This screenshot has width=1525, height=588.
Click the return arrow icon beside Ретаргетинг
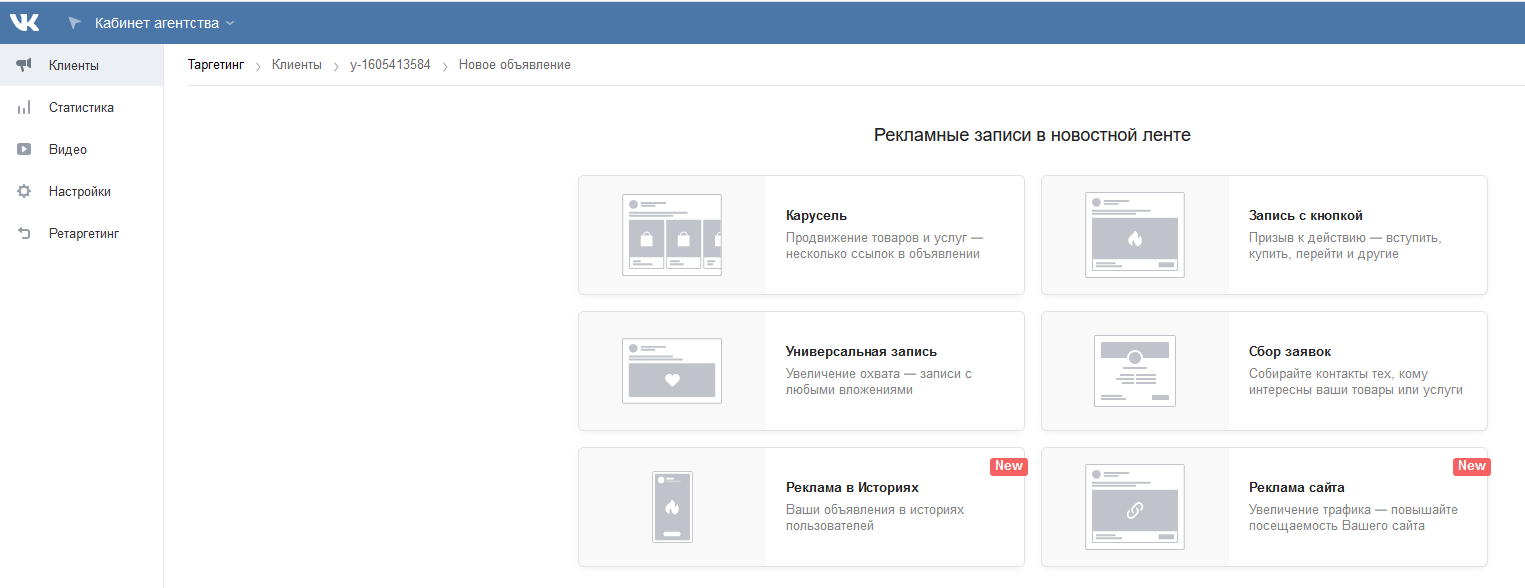[x=25, y=234]
